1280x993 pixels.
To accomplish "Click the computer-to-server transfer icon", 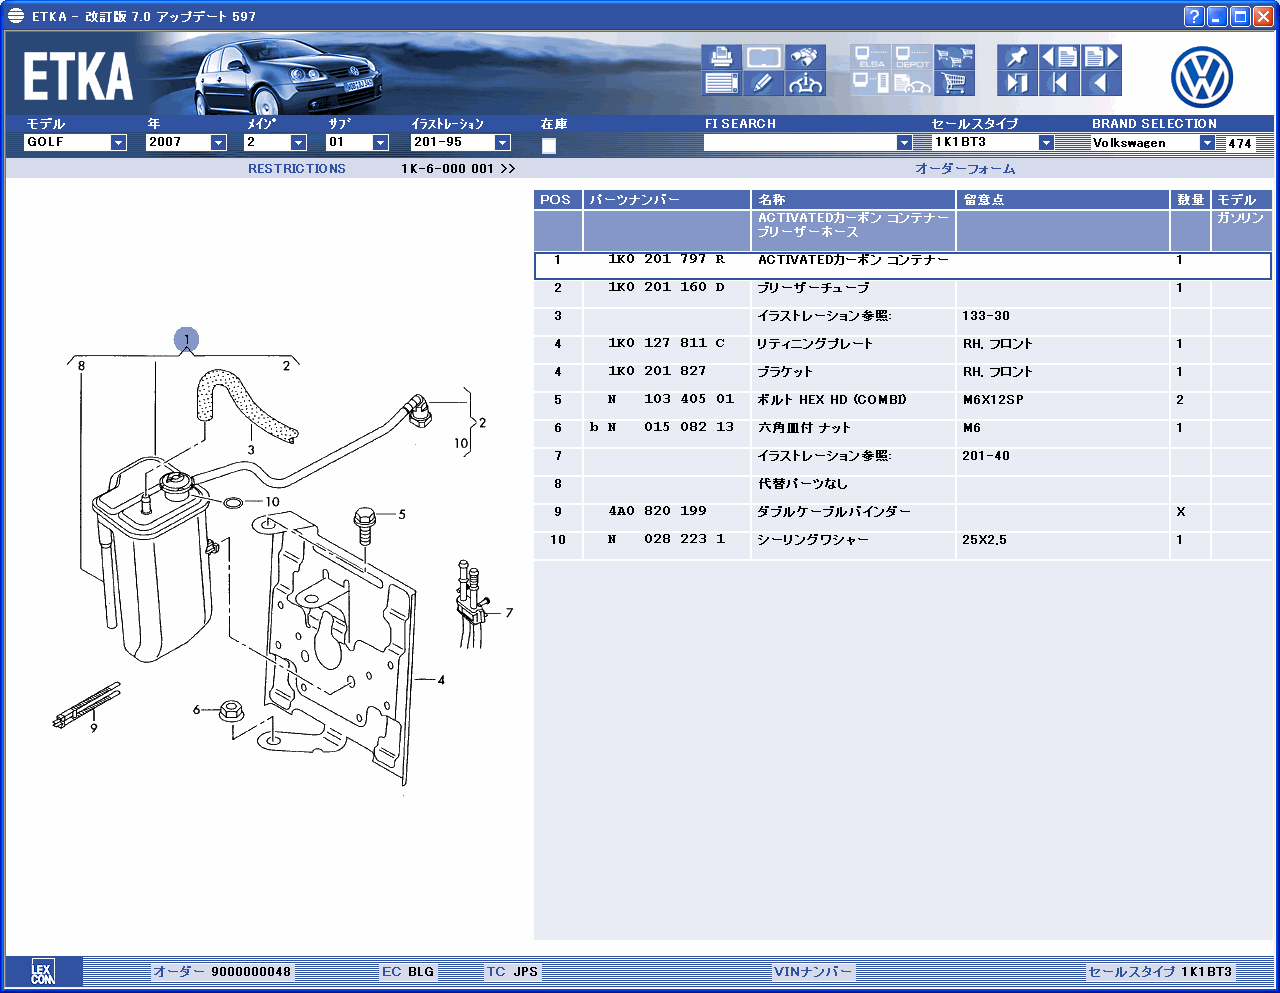I will [871, 83].
